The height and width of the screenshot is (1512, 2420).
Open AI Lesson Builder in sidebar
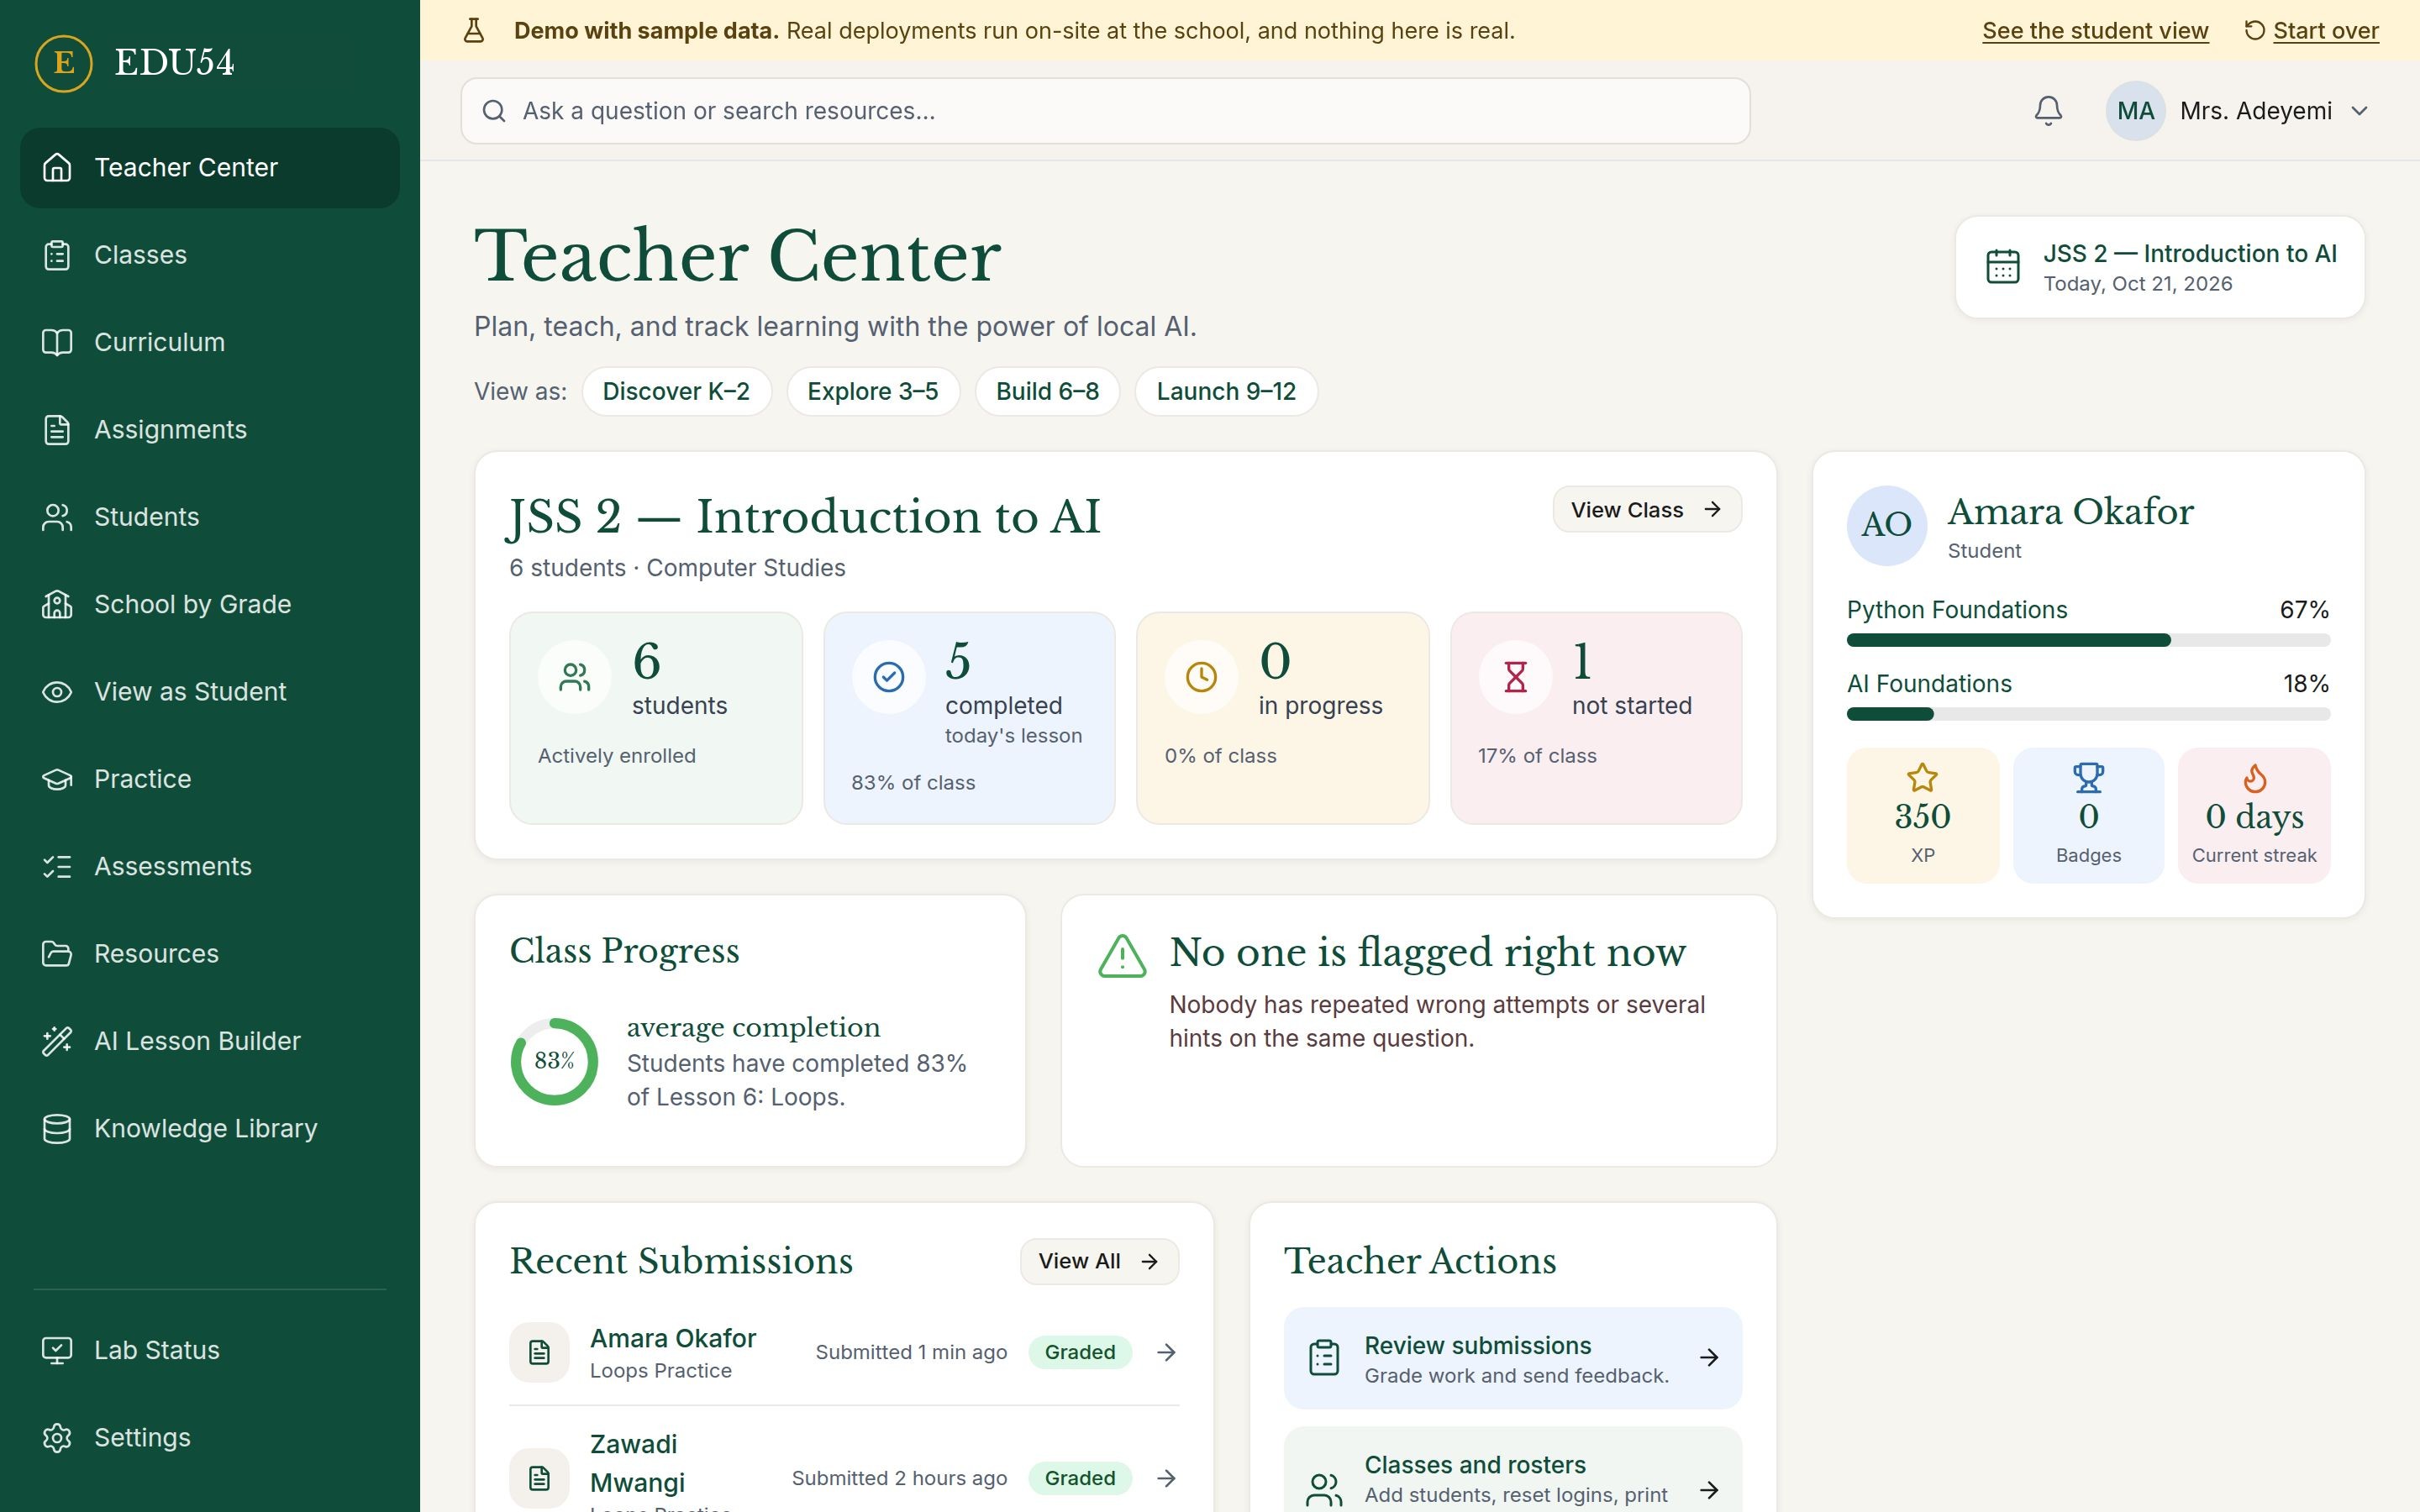click(210, 1041)
